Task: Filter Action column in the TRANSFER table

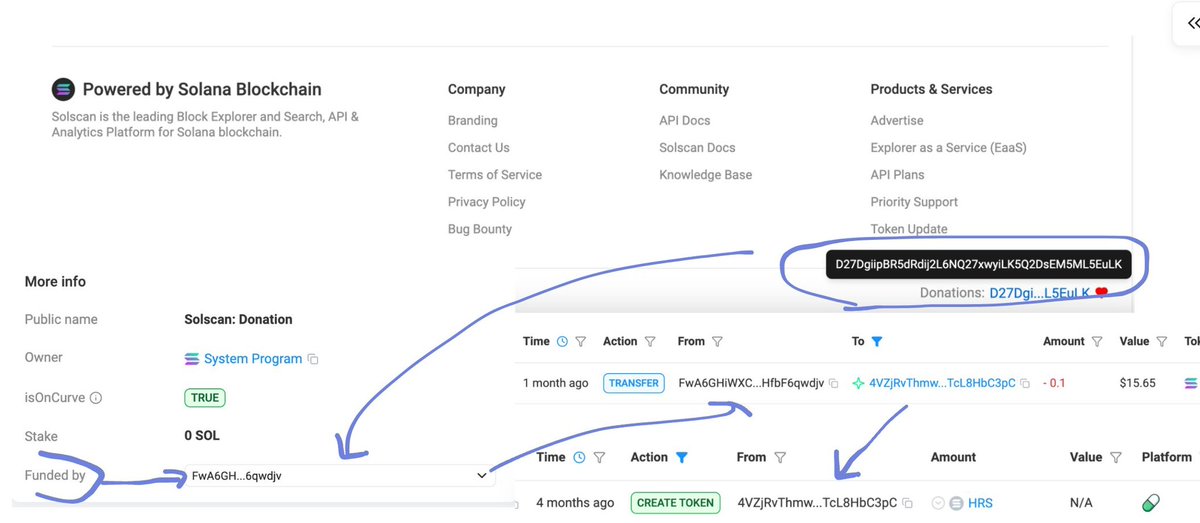Action: [x=650, y=342]
